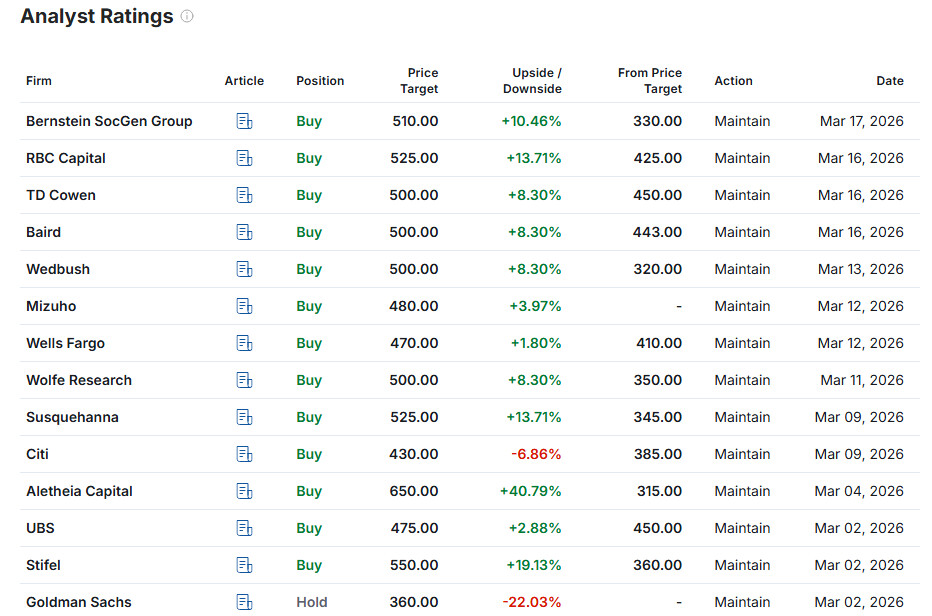Open the TD Cowen article icon
This screenshot has width=932, height=616.
pos(244,195)
